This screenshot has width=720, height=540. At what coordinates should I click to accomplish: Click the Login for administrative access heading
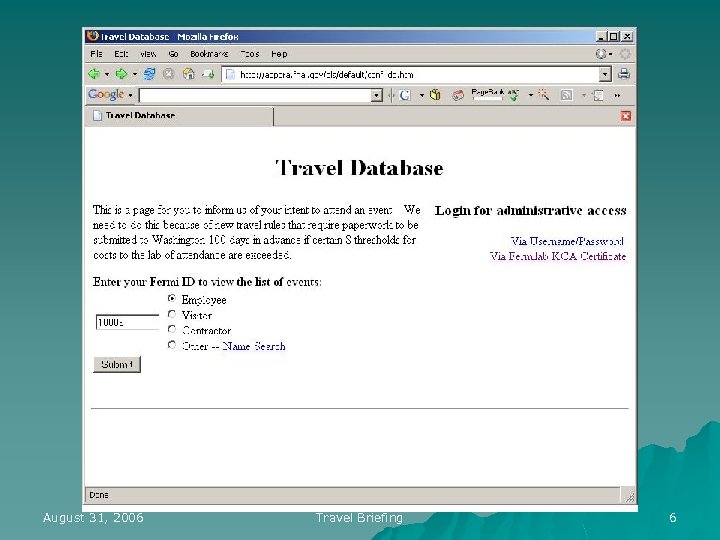530,211
